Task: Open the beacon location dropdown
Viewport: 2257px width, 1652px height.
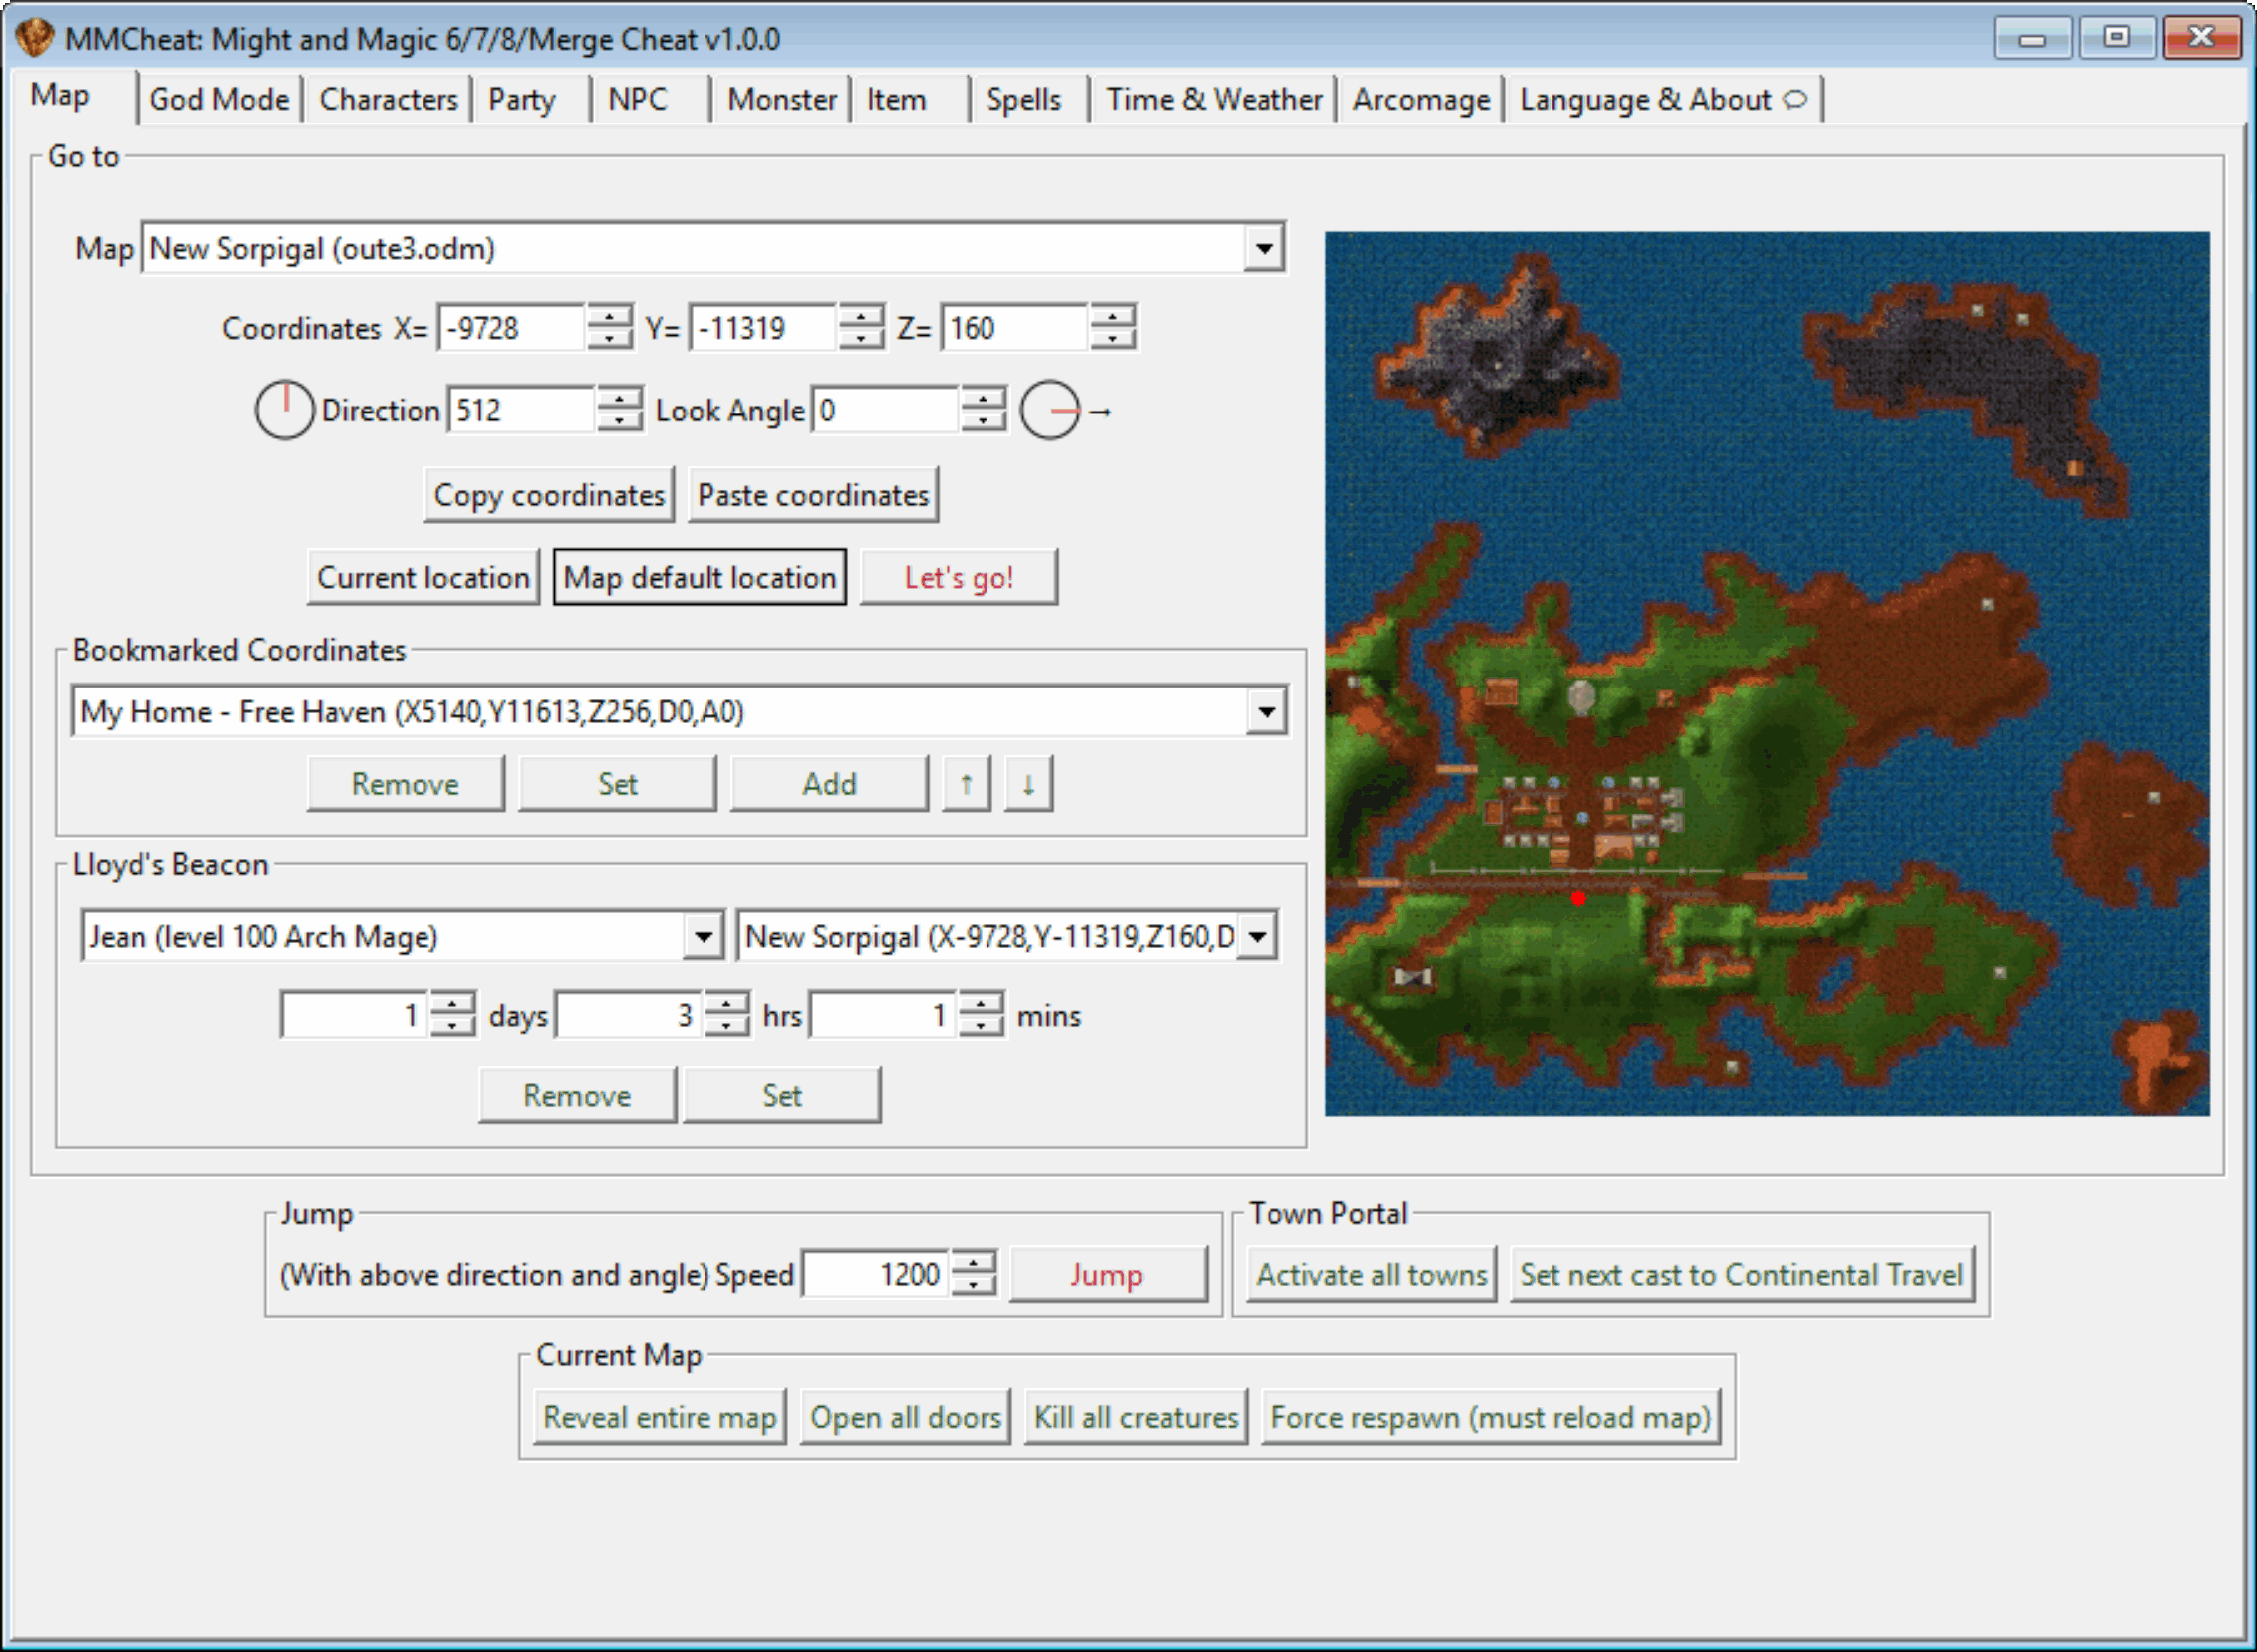Action: pyautogui.click(x=1258, y=936)
